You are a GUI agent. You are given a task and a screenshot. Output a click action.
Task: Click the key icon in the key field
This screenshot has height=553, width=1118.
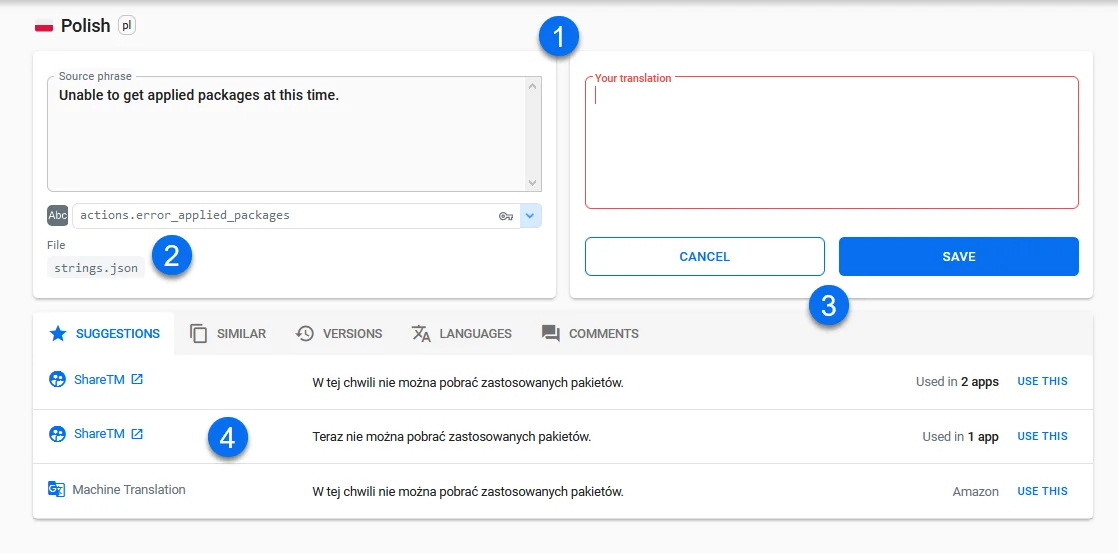(506, 216)
